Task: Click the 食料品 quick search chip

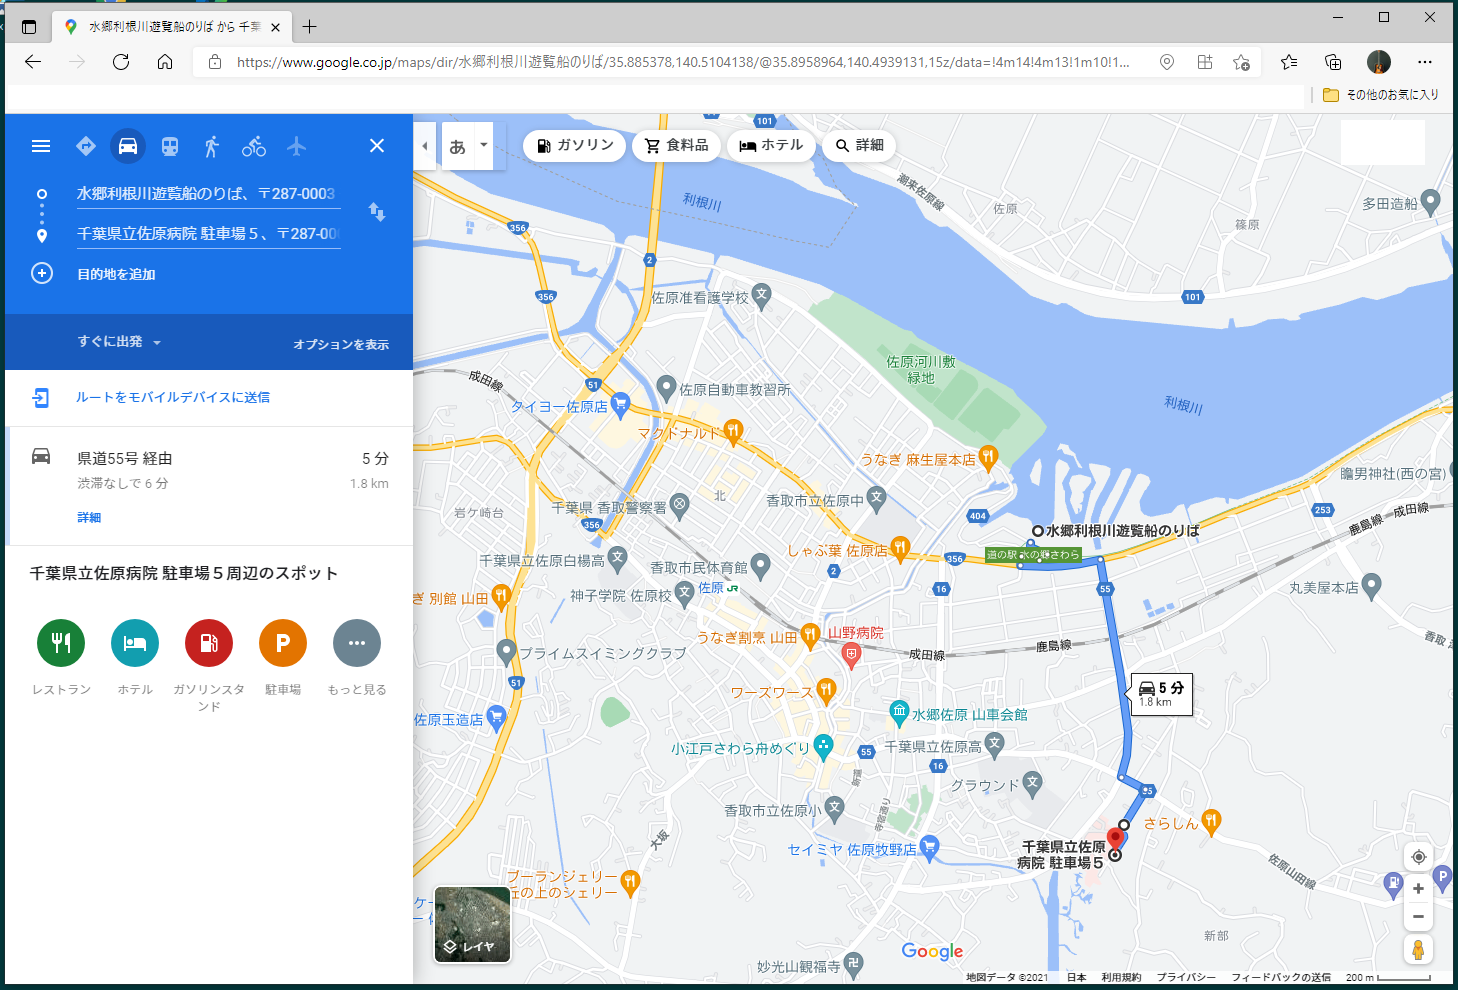Action: point(677,146)
